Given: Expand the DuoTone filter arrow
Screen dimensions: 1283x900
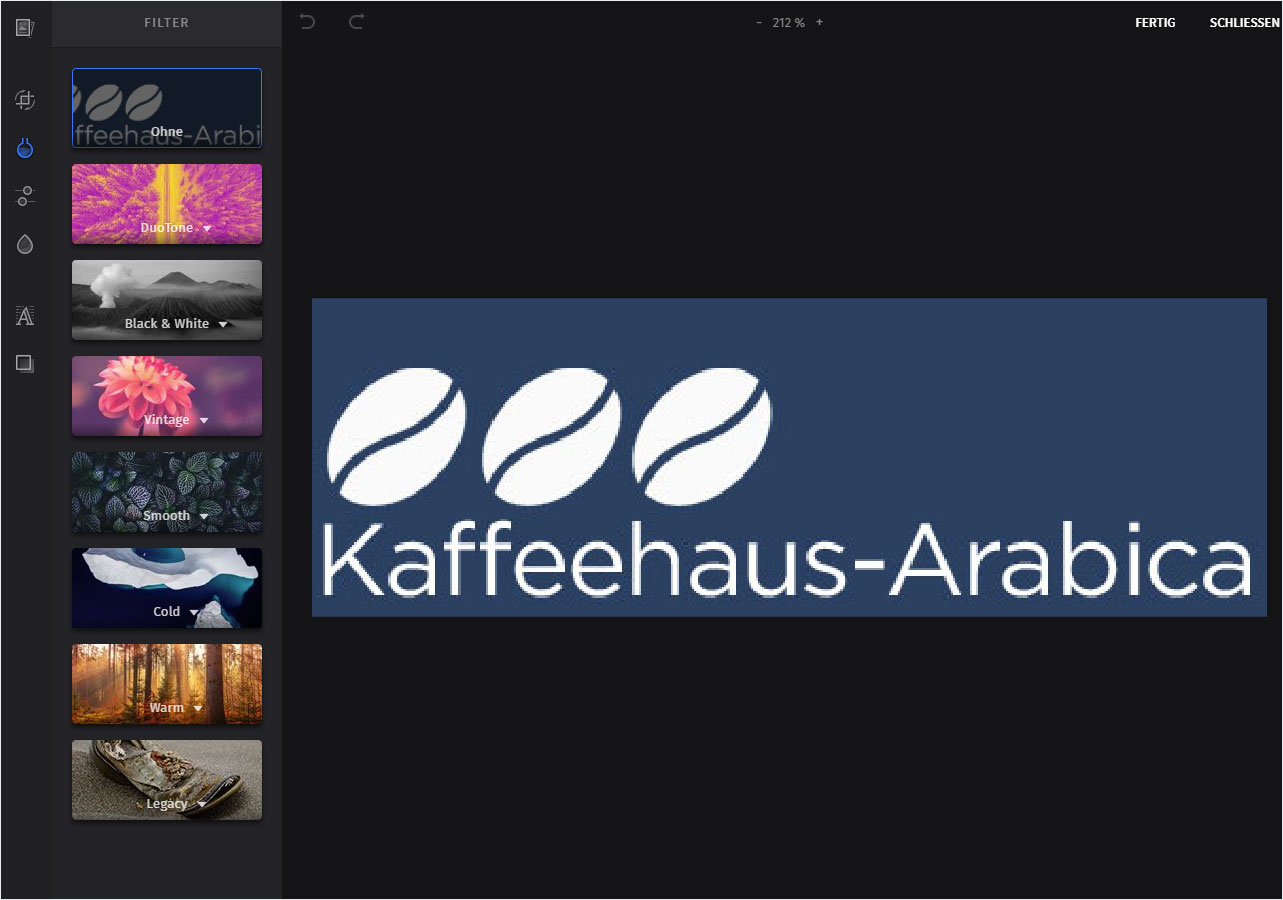Looking at the screenshot, I should [207, 229].
